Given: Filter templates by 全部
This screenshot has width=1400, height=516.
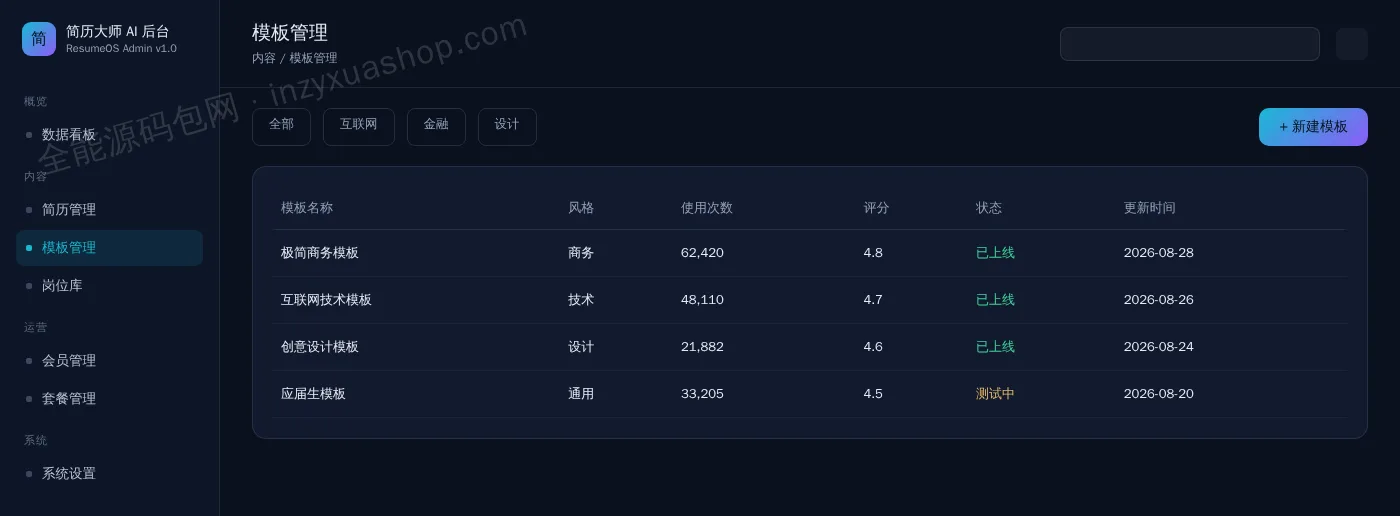Looking at the screenshot, I should click(x=281, y=127).
